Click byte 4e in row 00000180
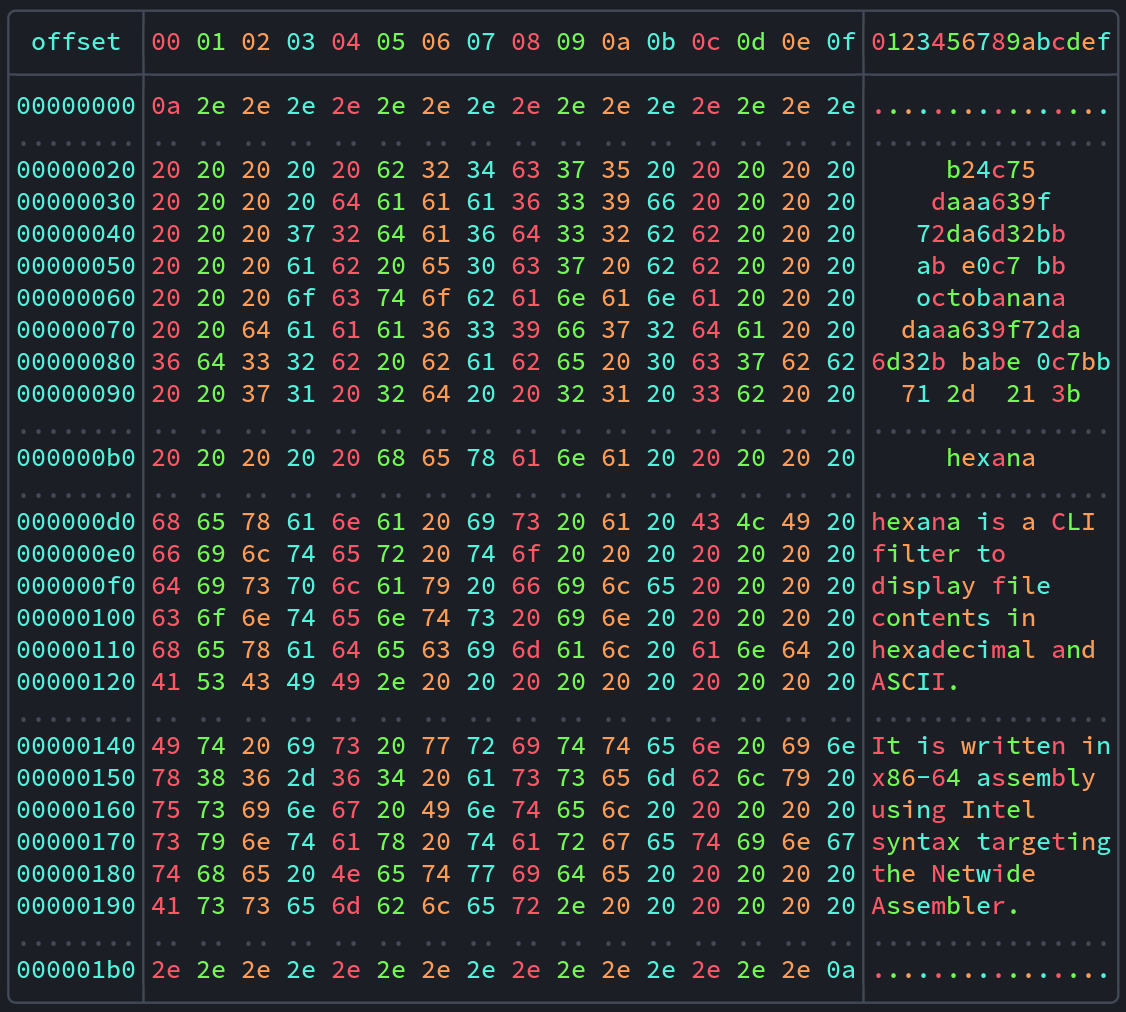 click(346, 873)
